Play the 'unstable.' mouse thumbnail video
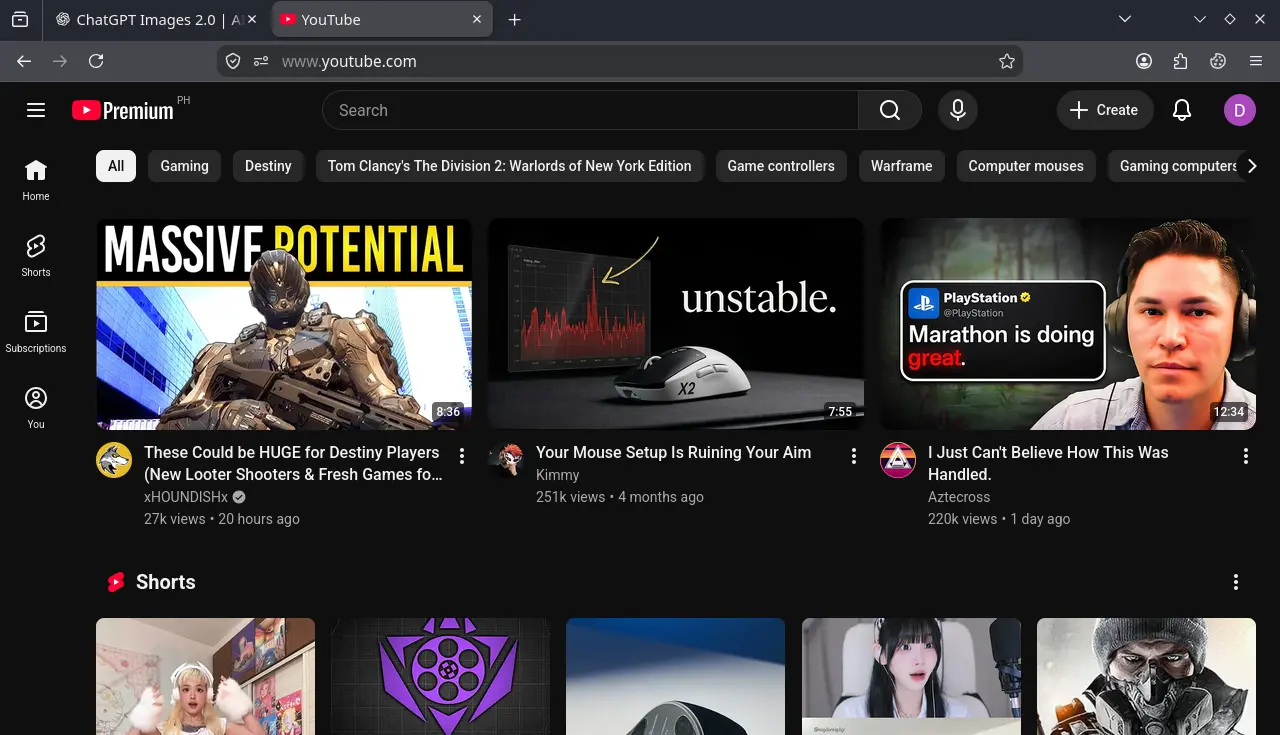The image size is (1280, 735). [676, 324]
